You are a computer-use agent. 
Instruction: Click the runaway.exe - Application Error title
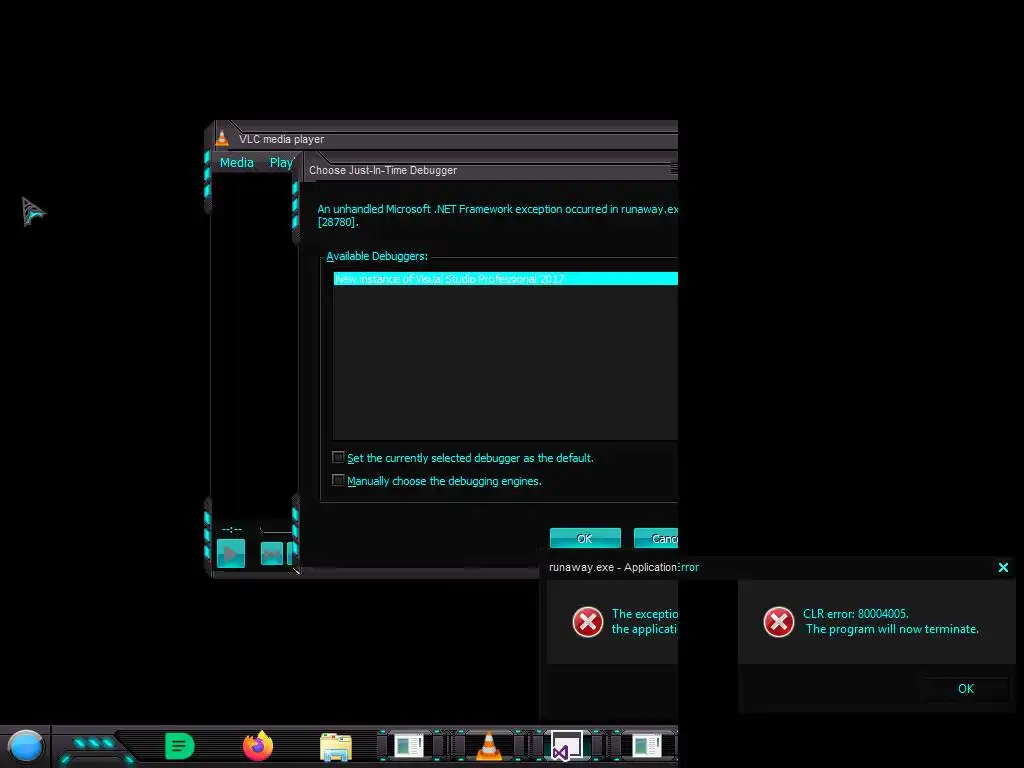click(624, 567)
